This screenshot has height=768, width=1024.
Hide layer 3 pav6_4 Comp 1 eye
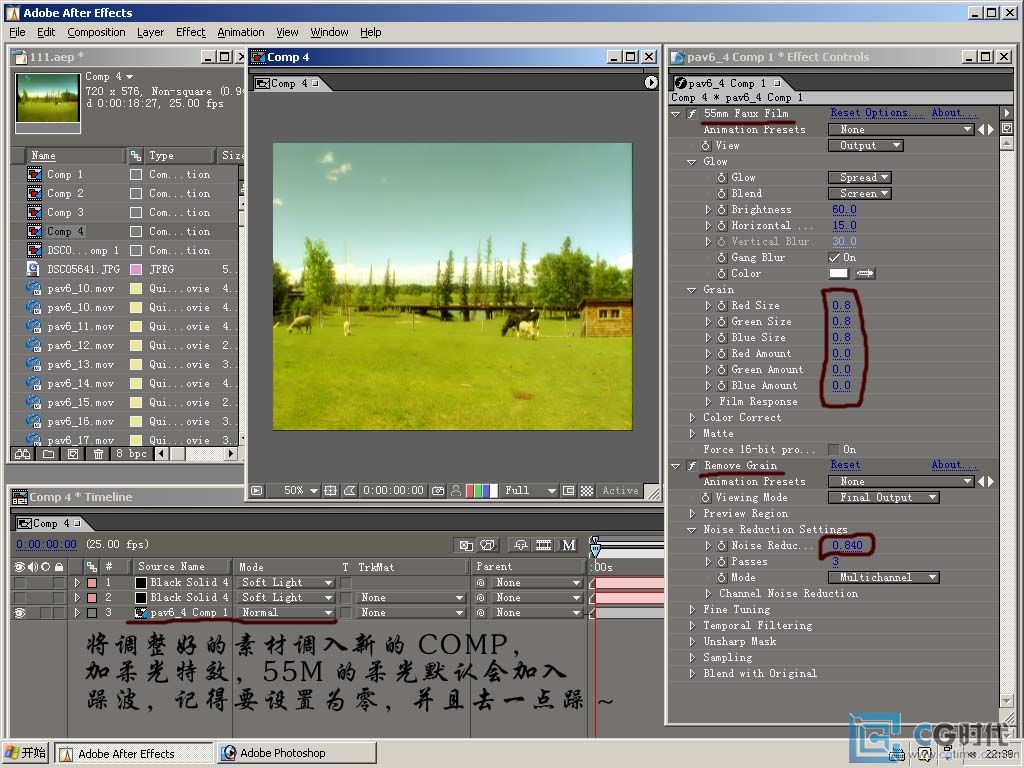(20, 613)
